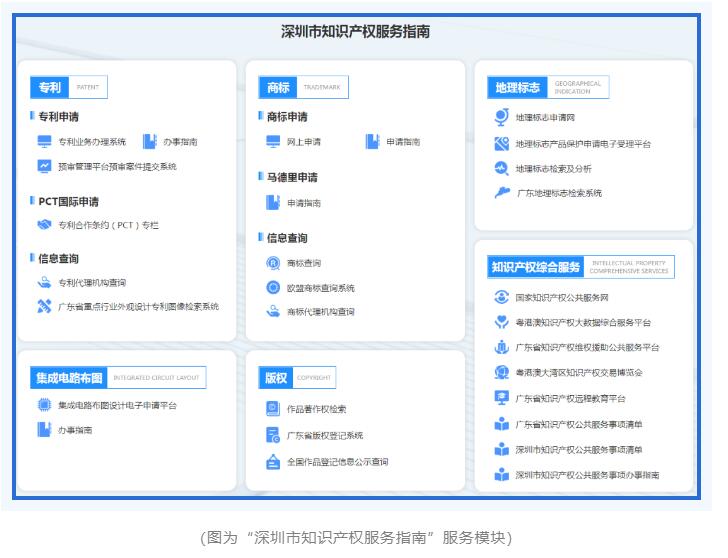Click the graduation icon beside 广东省知识产权远程教育平台
Screen dimensions: 728x558
point(502,398)
